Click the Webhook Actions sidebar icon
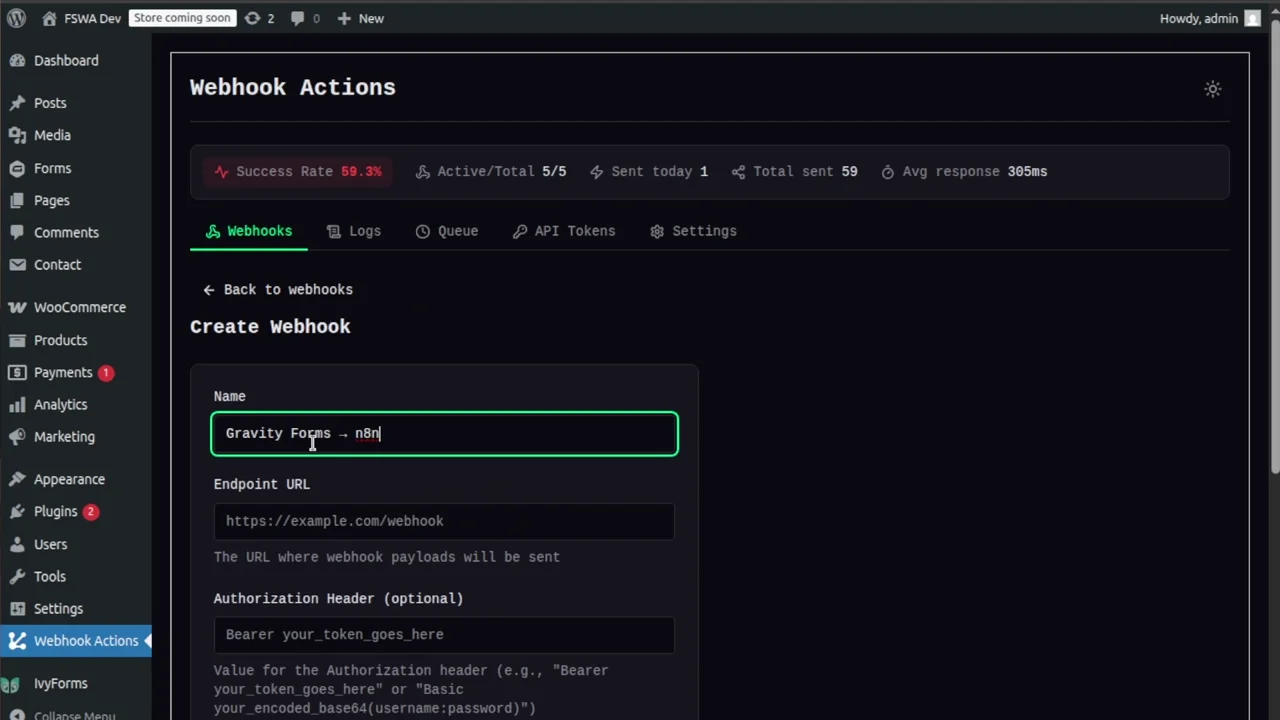1280x720 pixels. (17, 640)
